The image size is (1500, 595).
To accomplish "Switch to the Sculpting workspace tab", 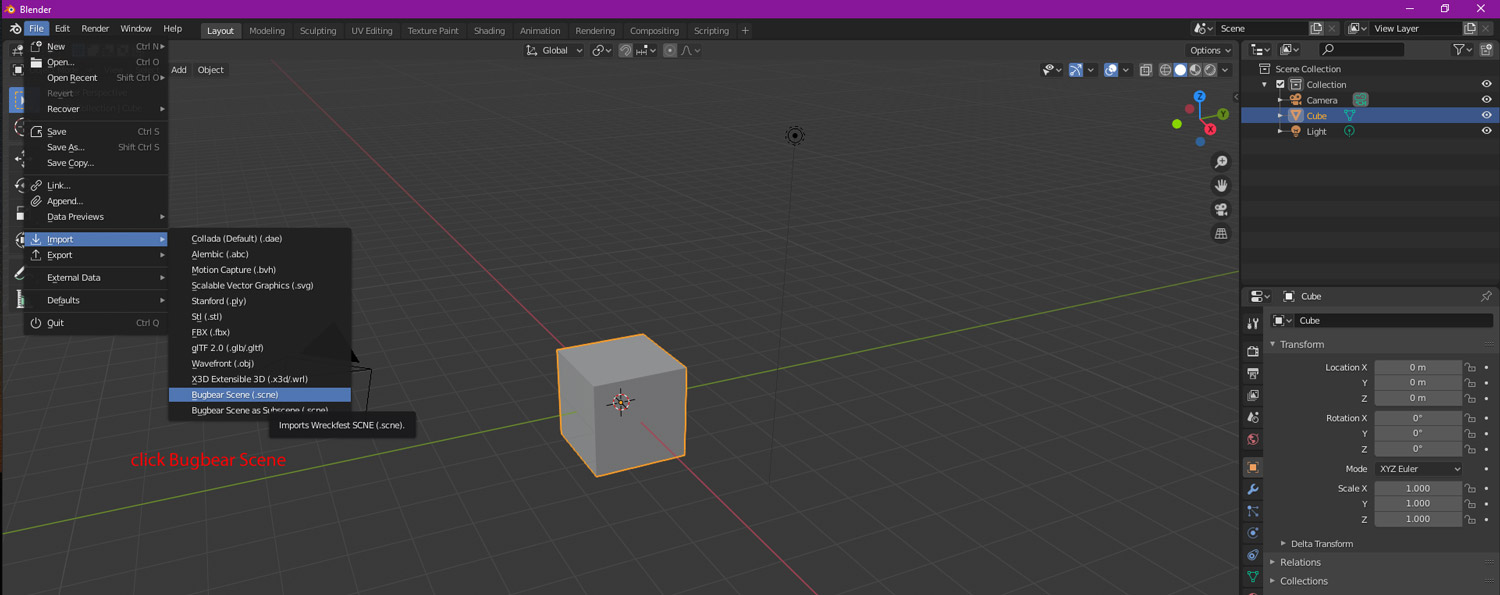I will 318,30.
